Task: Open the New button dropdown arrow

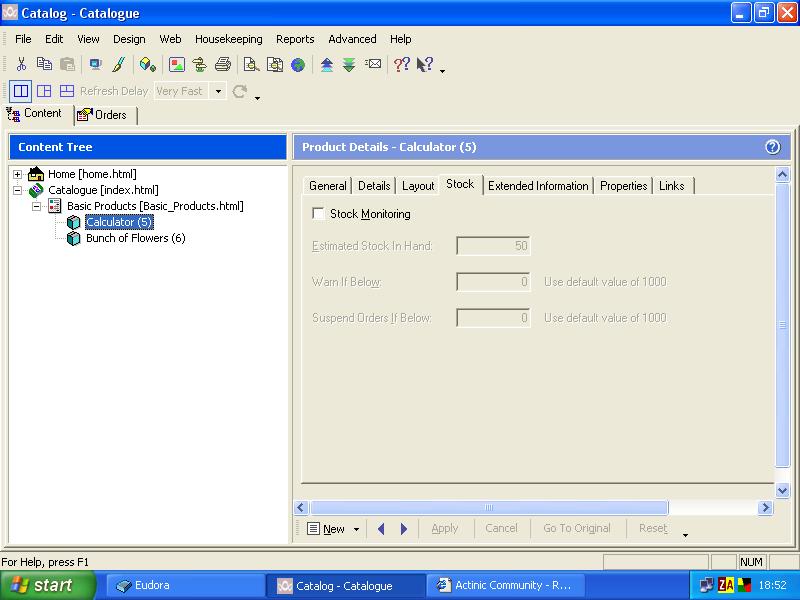Action: pos(356,529)
